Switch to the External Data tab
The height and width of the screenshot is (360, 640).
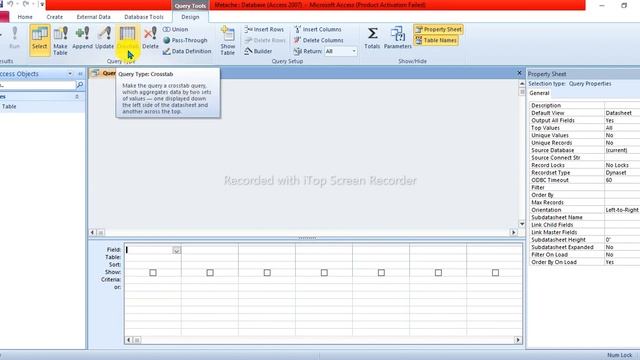tap(93, 17)
